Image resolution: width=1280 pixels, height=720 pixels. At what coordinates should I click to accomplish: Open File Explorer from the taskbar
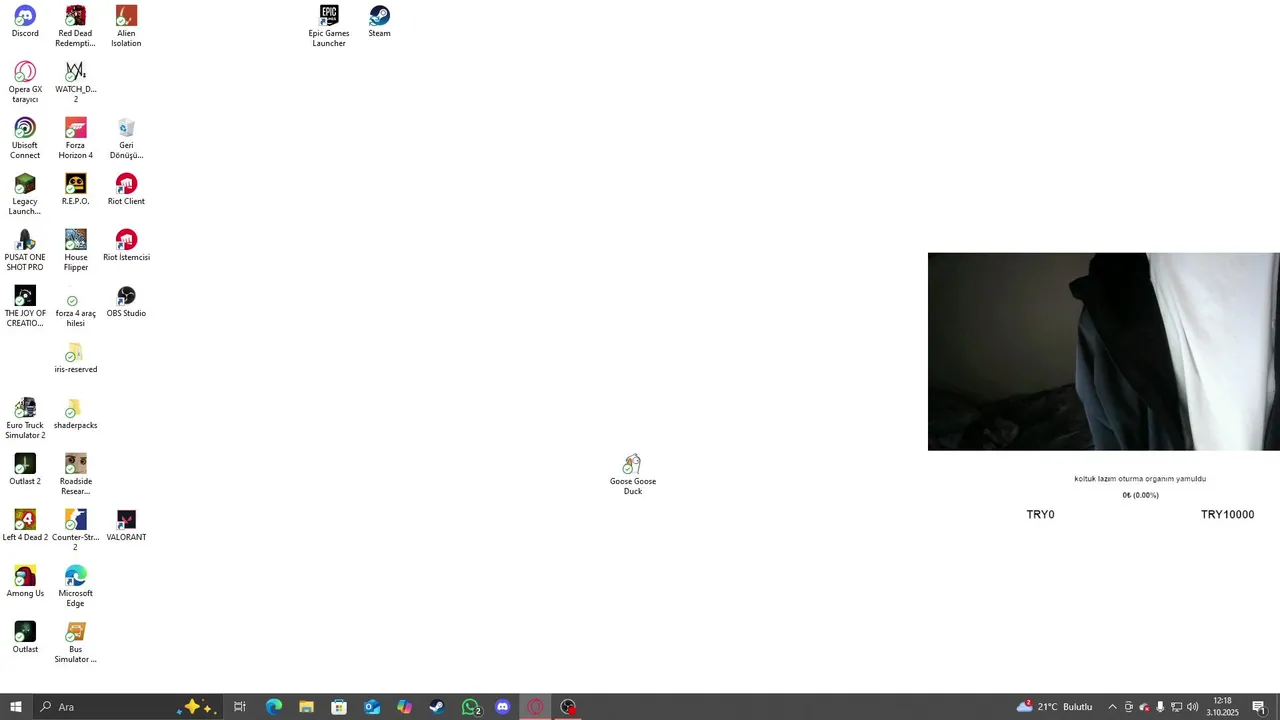(x=306, y=707)
